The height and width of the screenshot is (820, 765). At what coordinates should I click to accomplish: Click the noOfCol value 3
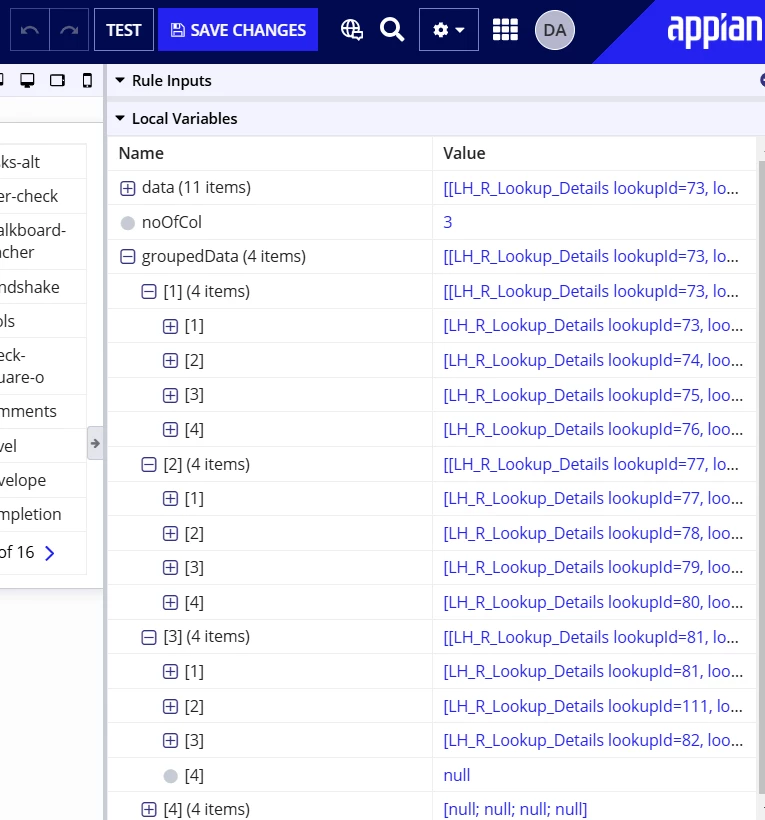[x=448, y=222]
